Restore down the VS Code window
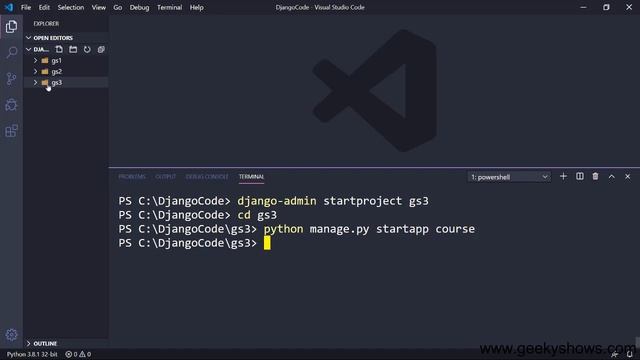Viewport: 640px width, 360px height. (606, 7)
